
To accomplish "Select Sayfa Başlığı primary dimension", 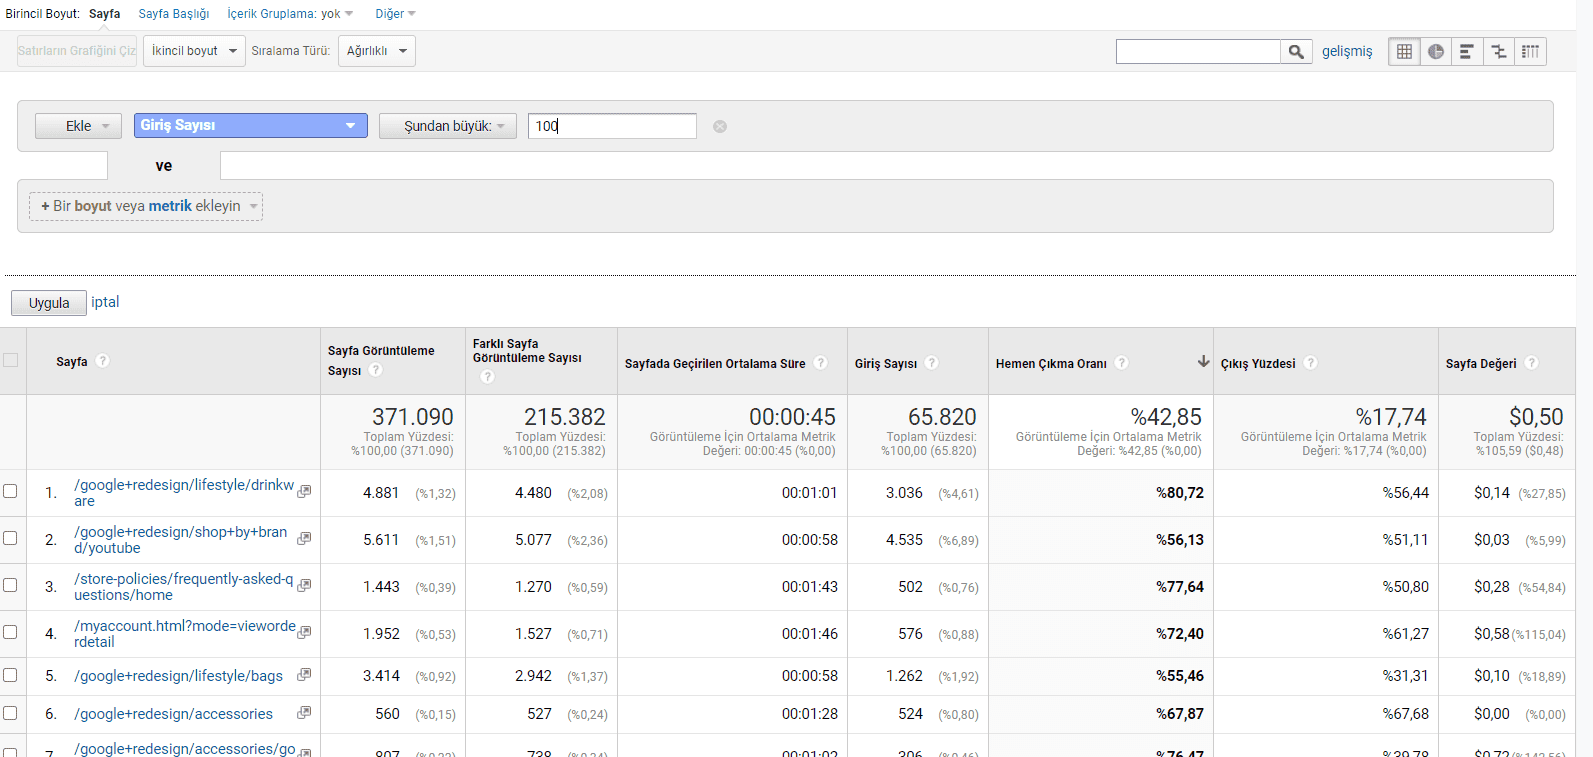I will 174,14.
